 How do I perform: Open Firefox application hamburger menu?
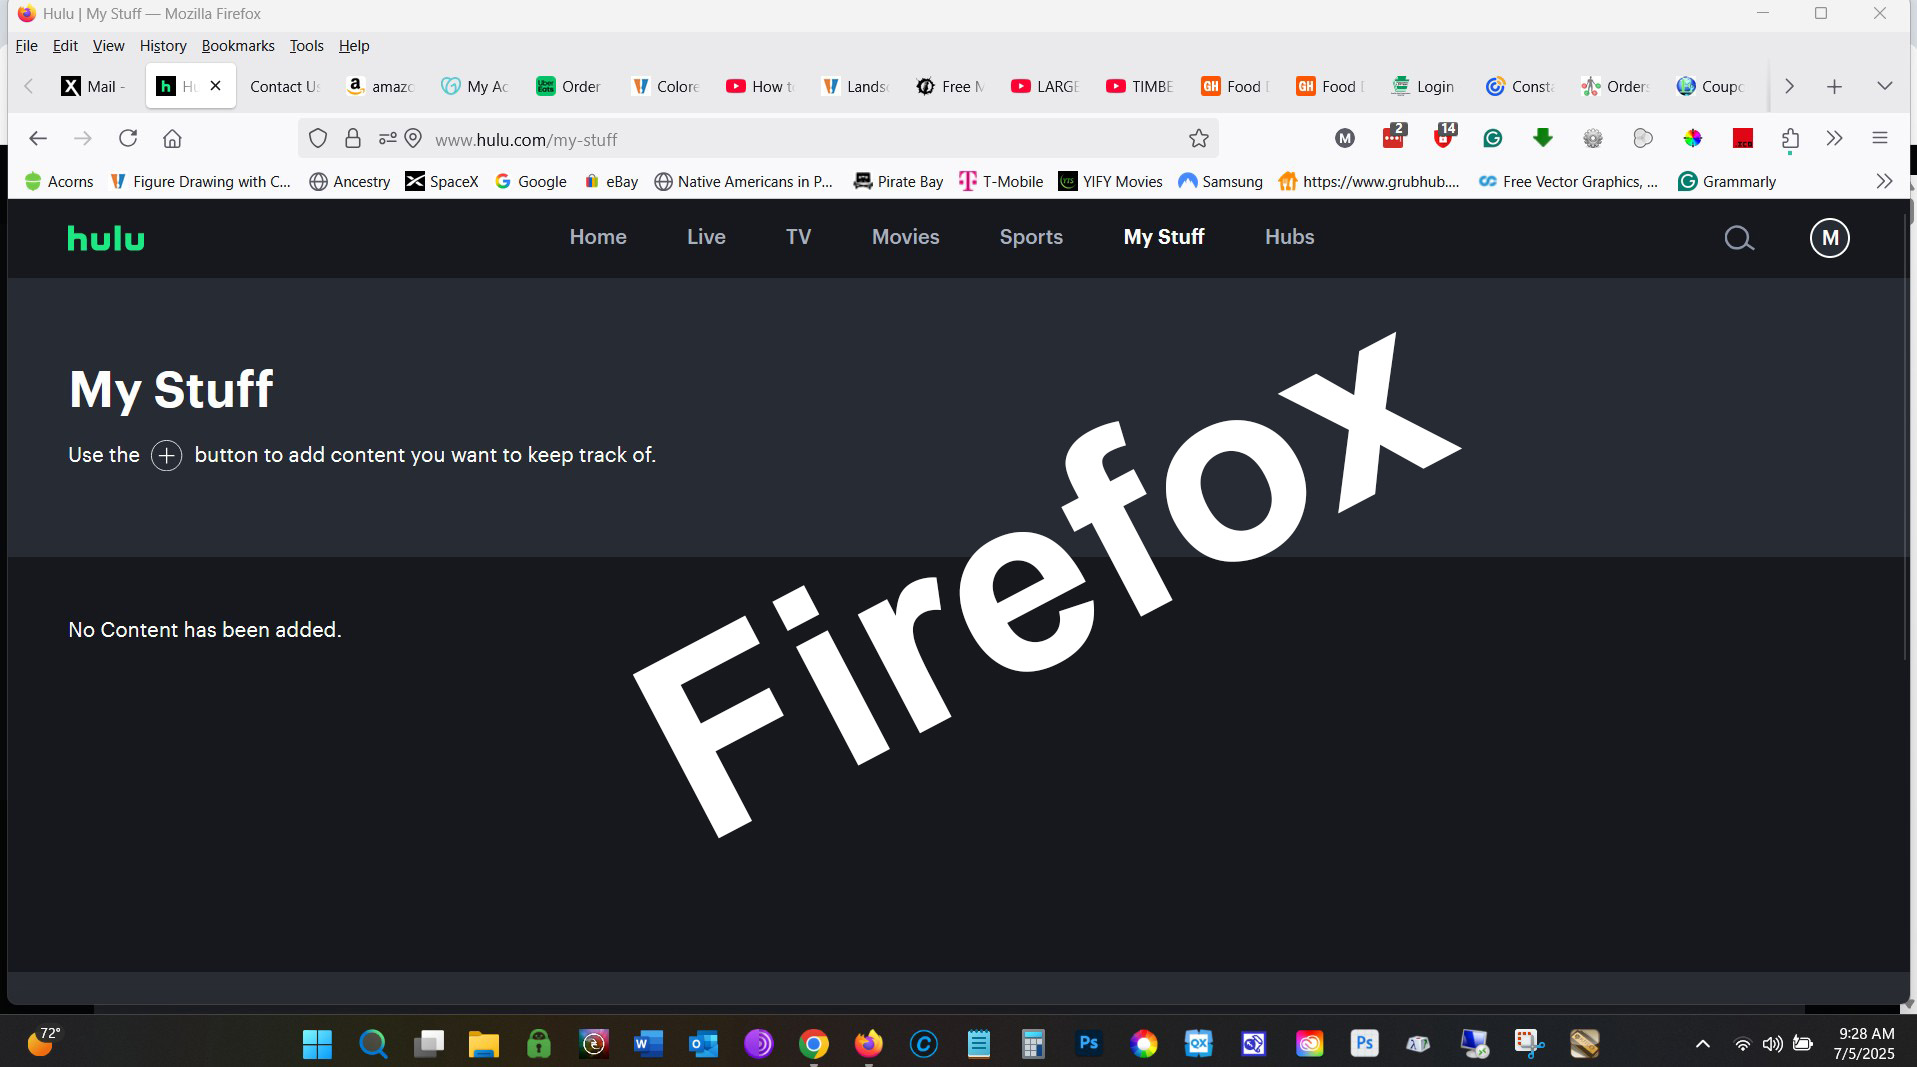(x=1880, y=138)
